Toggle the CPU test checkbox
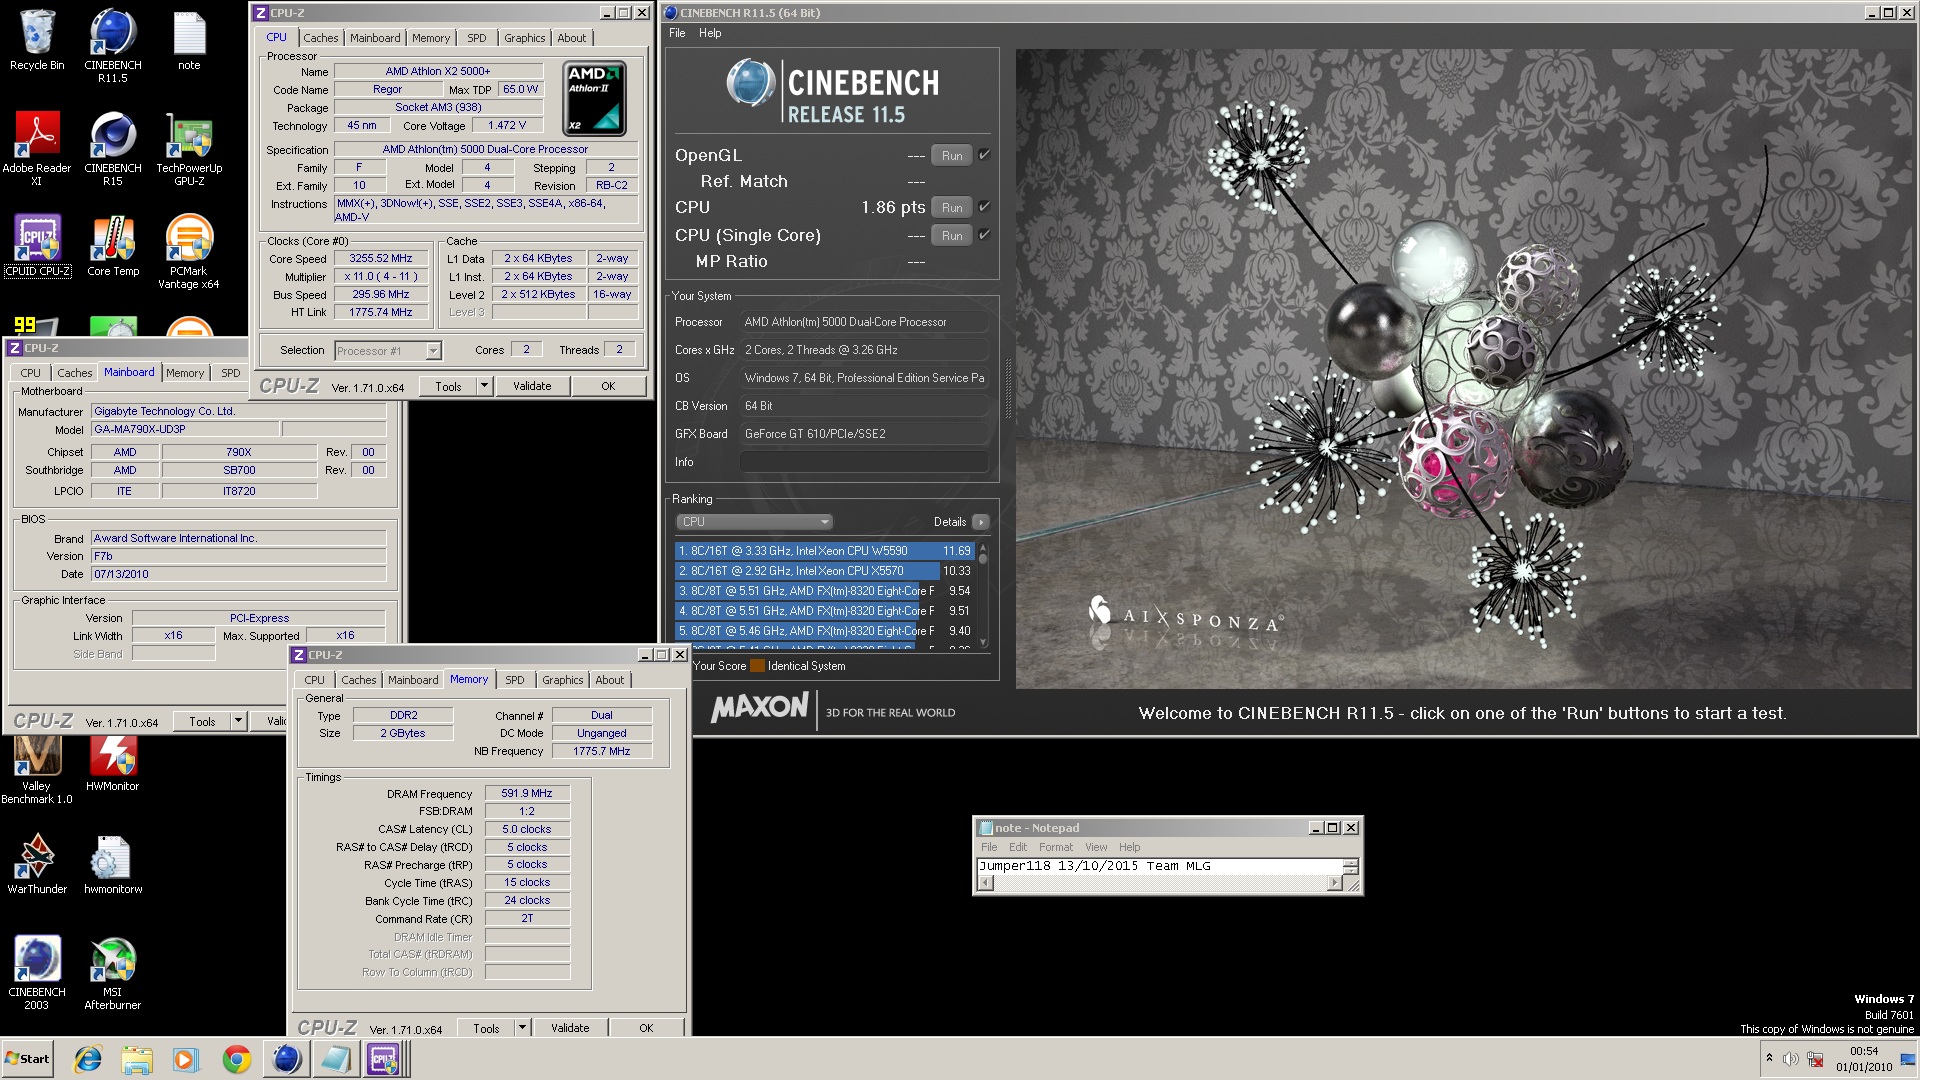1938x1080 pixels. coord(984,207)
